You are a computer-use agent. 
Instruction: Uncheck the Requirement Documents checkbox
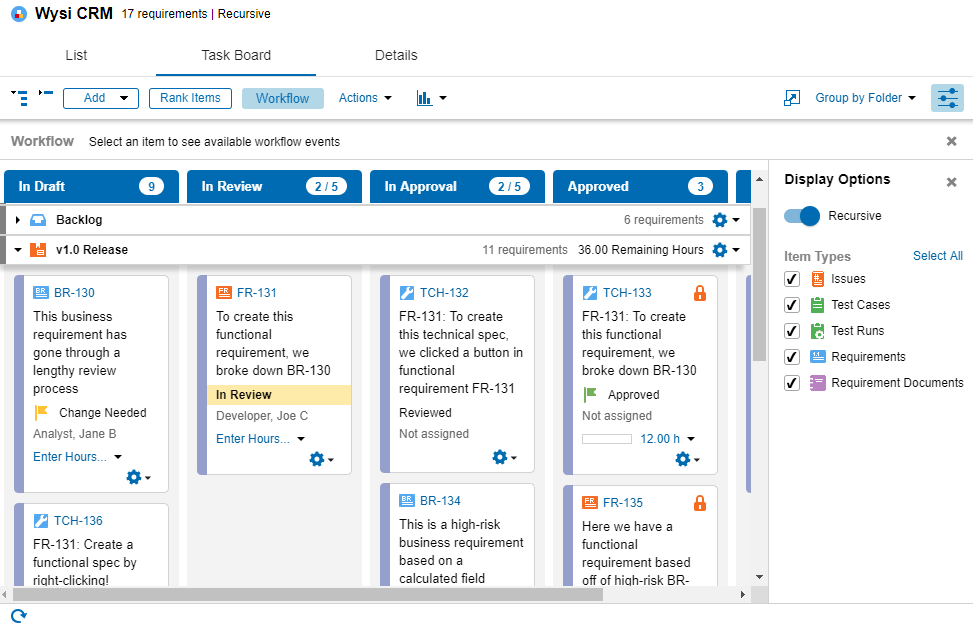tap(792, 383)
